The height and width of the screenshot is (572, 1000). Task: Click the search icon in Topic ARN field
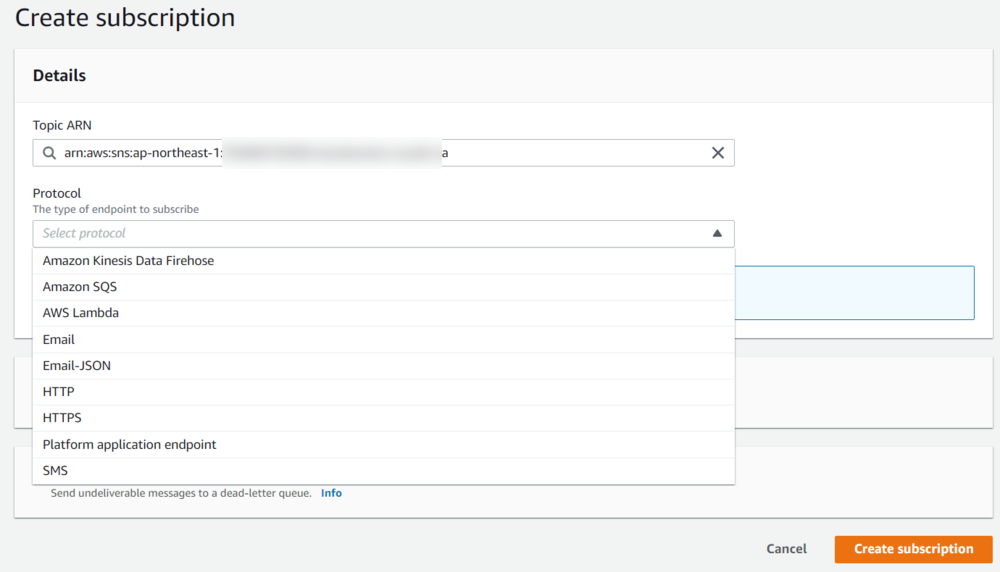49,153
